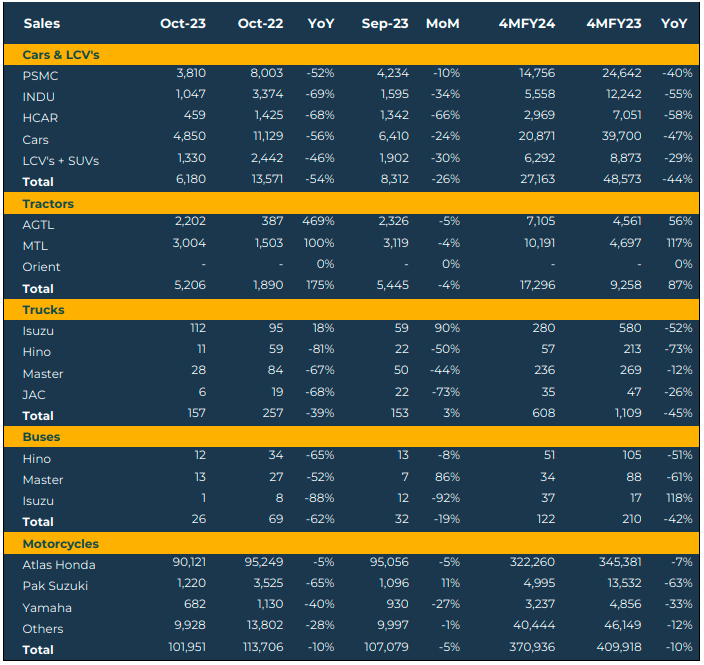This screenshot has width=704, height=665.
Task: Select the Oct-22 column header
Action: pyautogui.click(x=260, y=23)
